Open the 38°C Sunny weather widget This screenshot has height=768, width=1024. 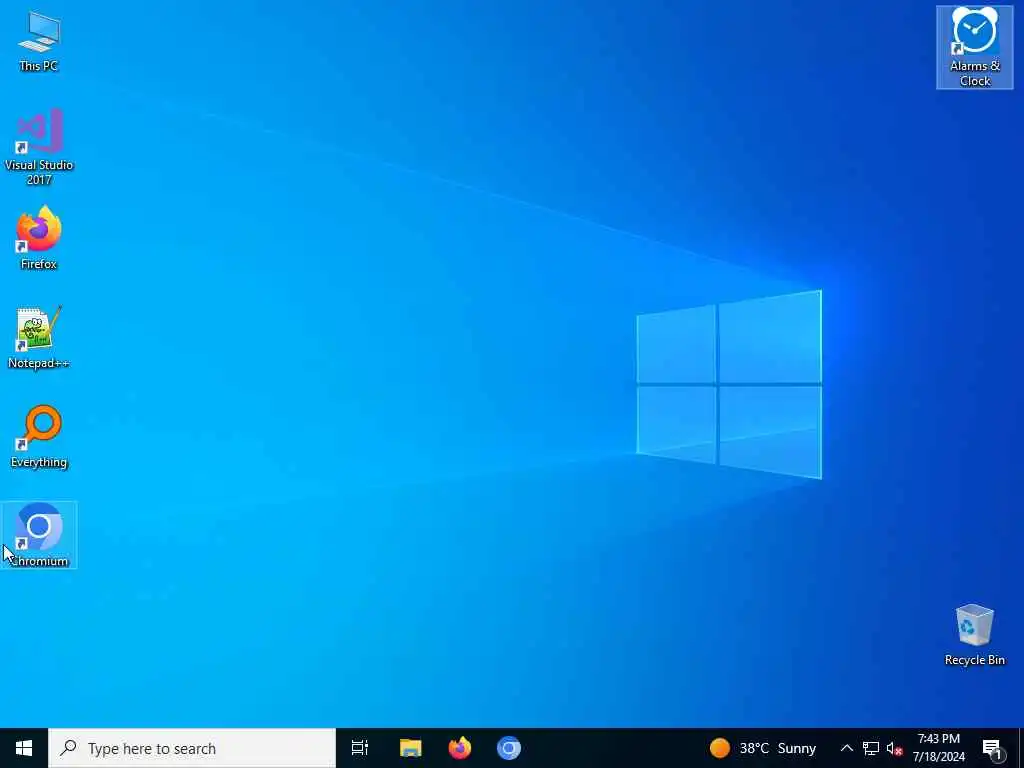[x=763, y=748]
